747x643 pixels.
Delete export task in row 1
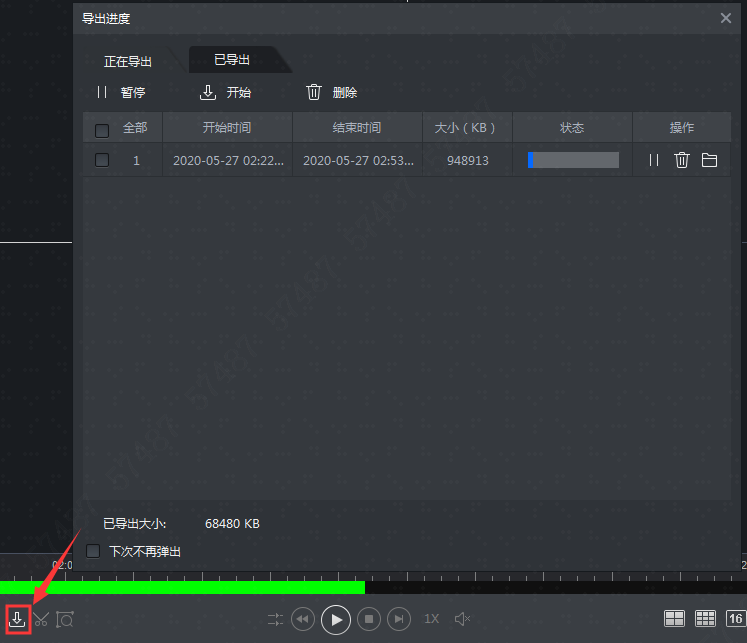point(682,160)
